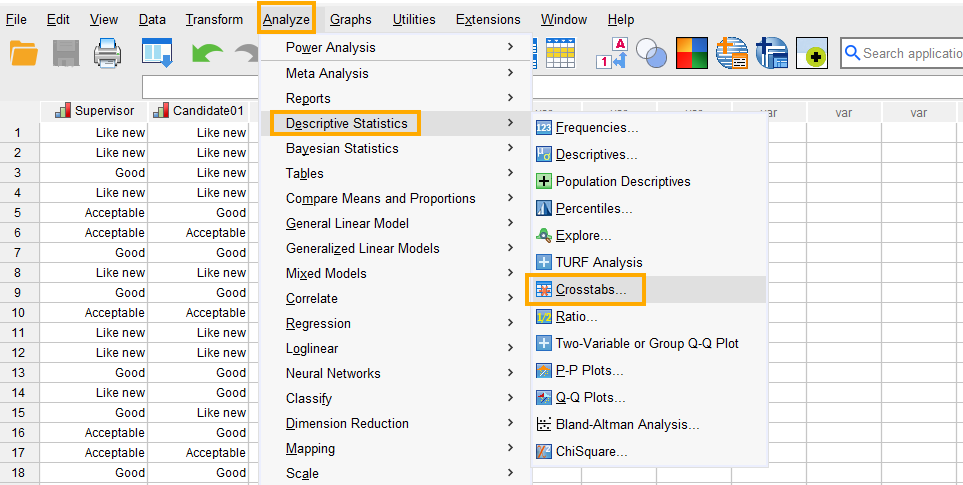Expand the Generalized Linear Models submenu
963x485 pixels.
point(396,249)
